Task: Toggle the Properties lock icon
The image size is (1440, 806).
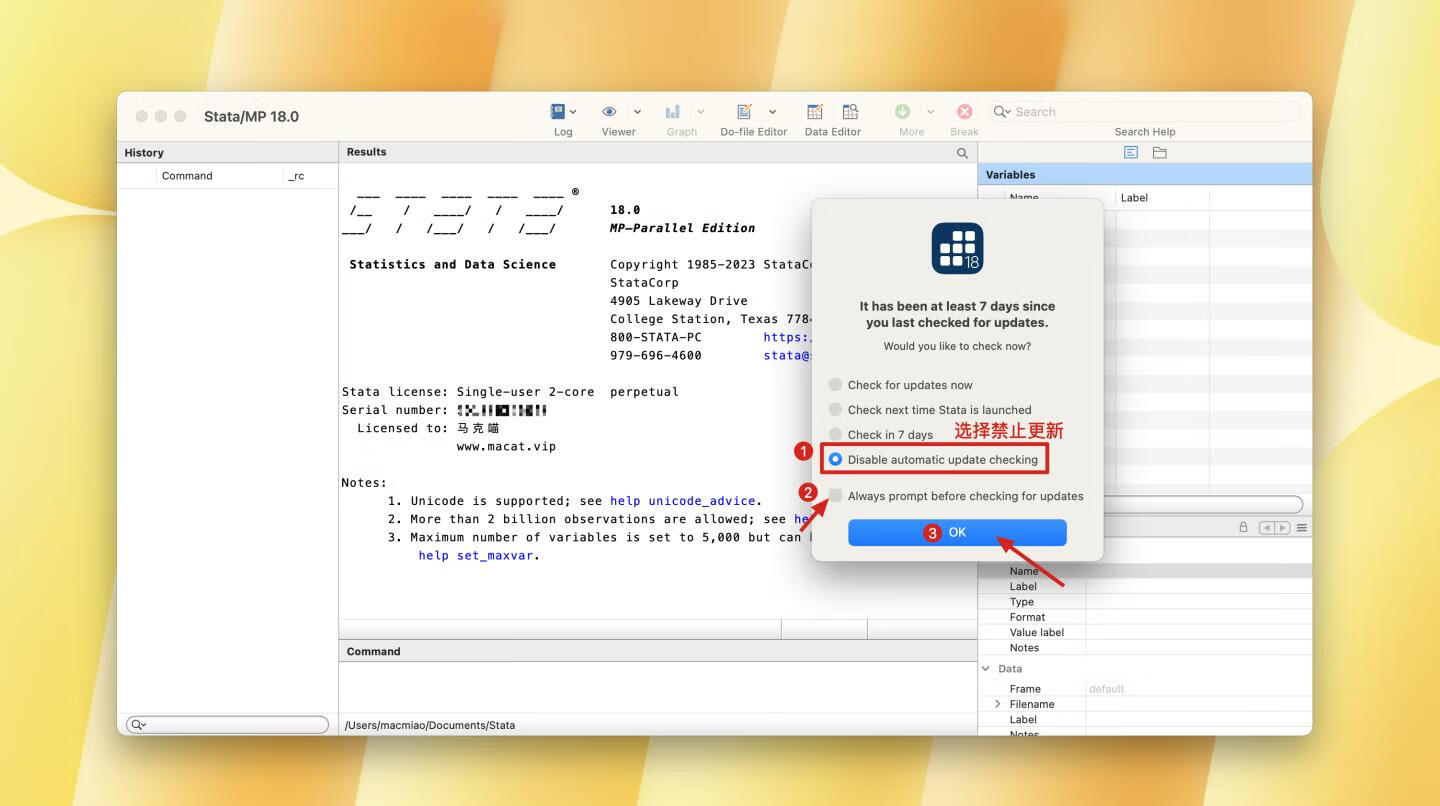Action: point(1243,527)
